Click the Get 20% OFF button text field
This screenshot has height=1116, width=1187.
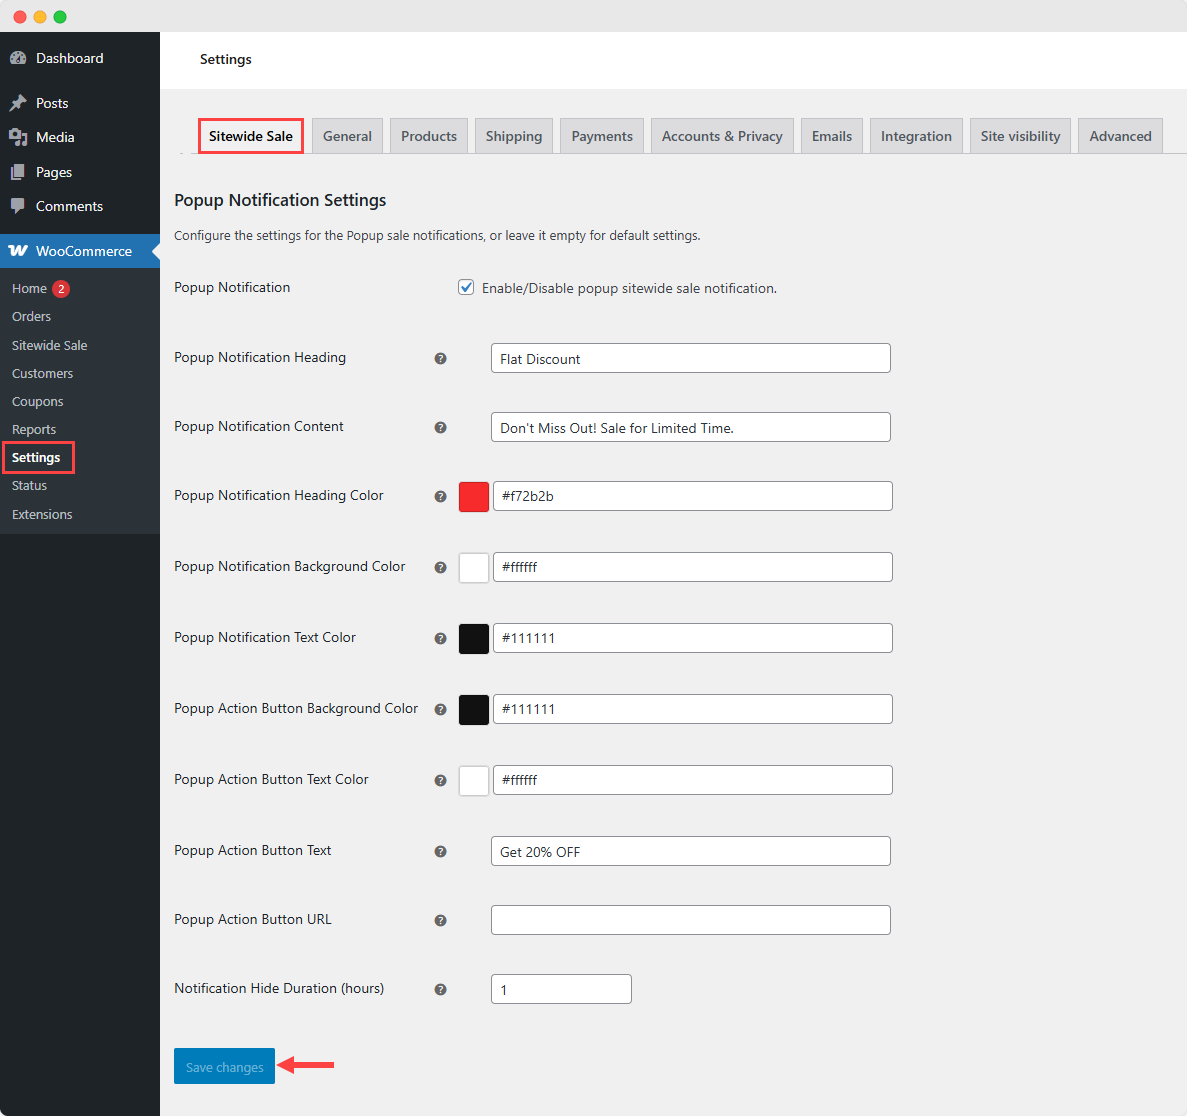tap(690, 851)
